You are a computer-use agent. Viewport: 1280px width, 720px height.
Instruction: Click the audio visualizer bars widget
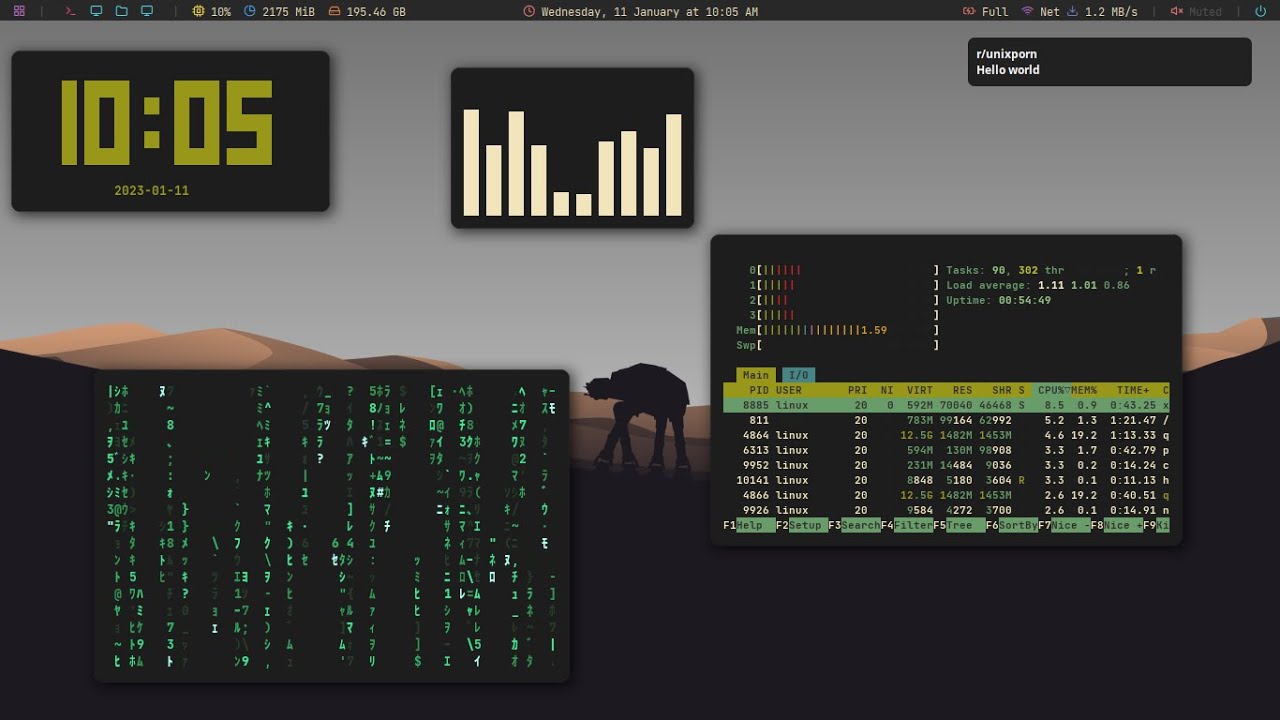click(x=572, y=148)
